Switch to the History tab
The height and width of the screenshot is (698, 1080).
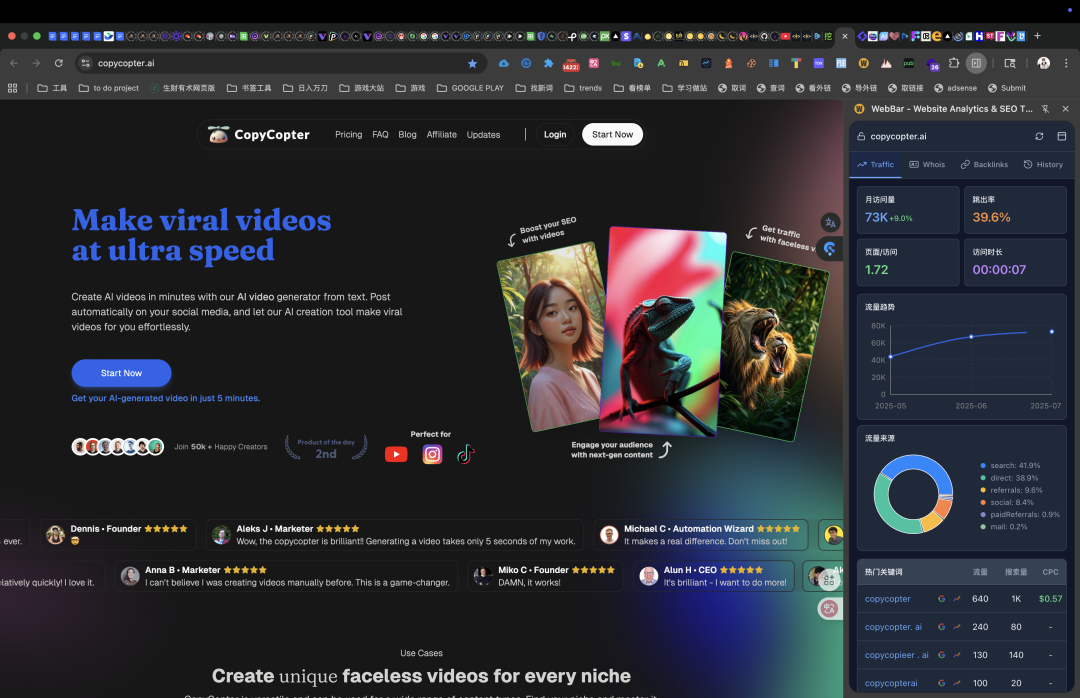1043,165
